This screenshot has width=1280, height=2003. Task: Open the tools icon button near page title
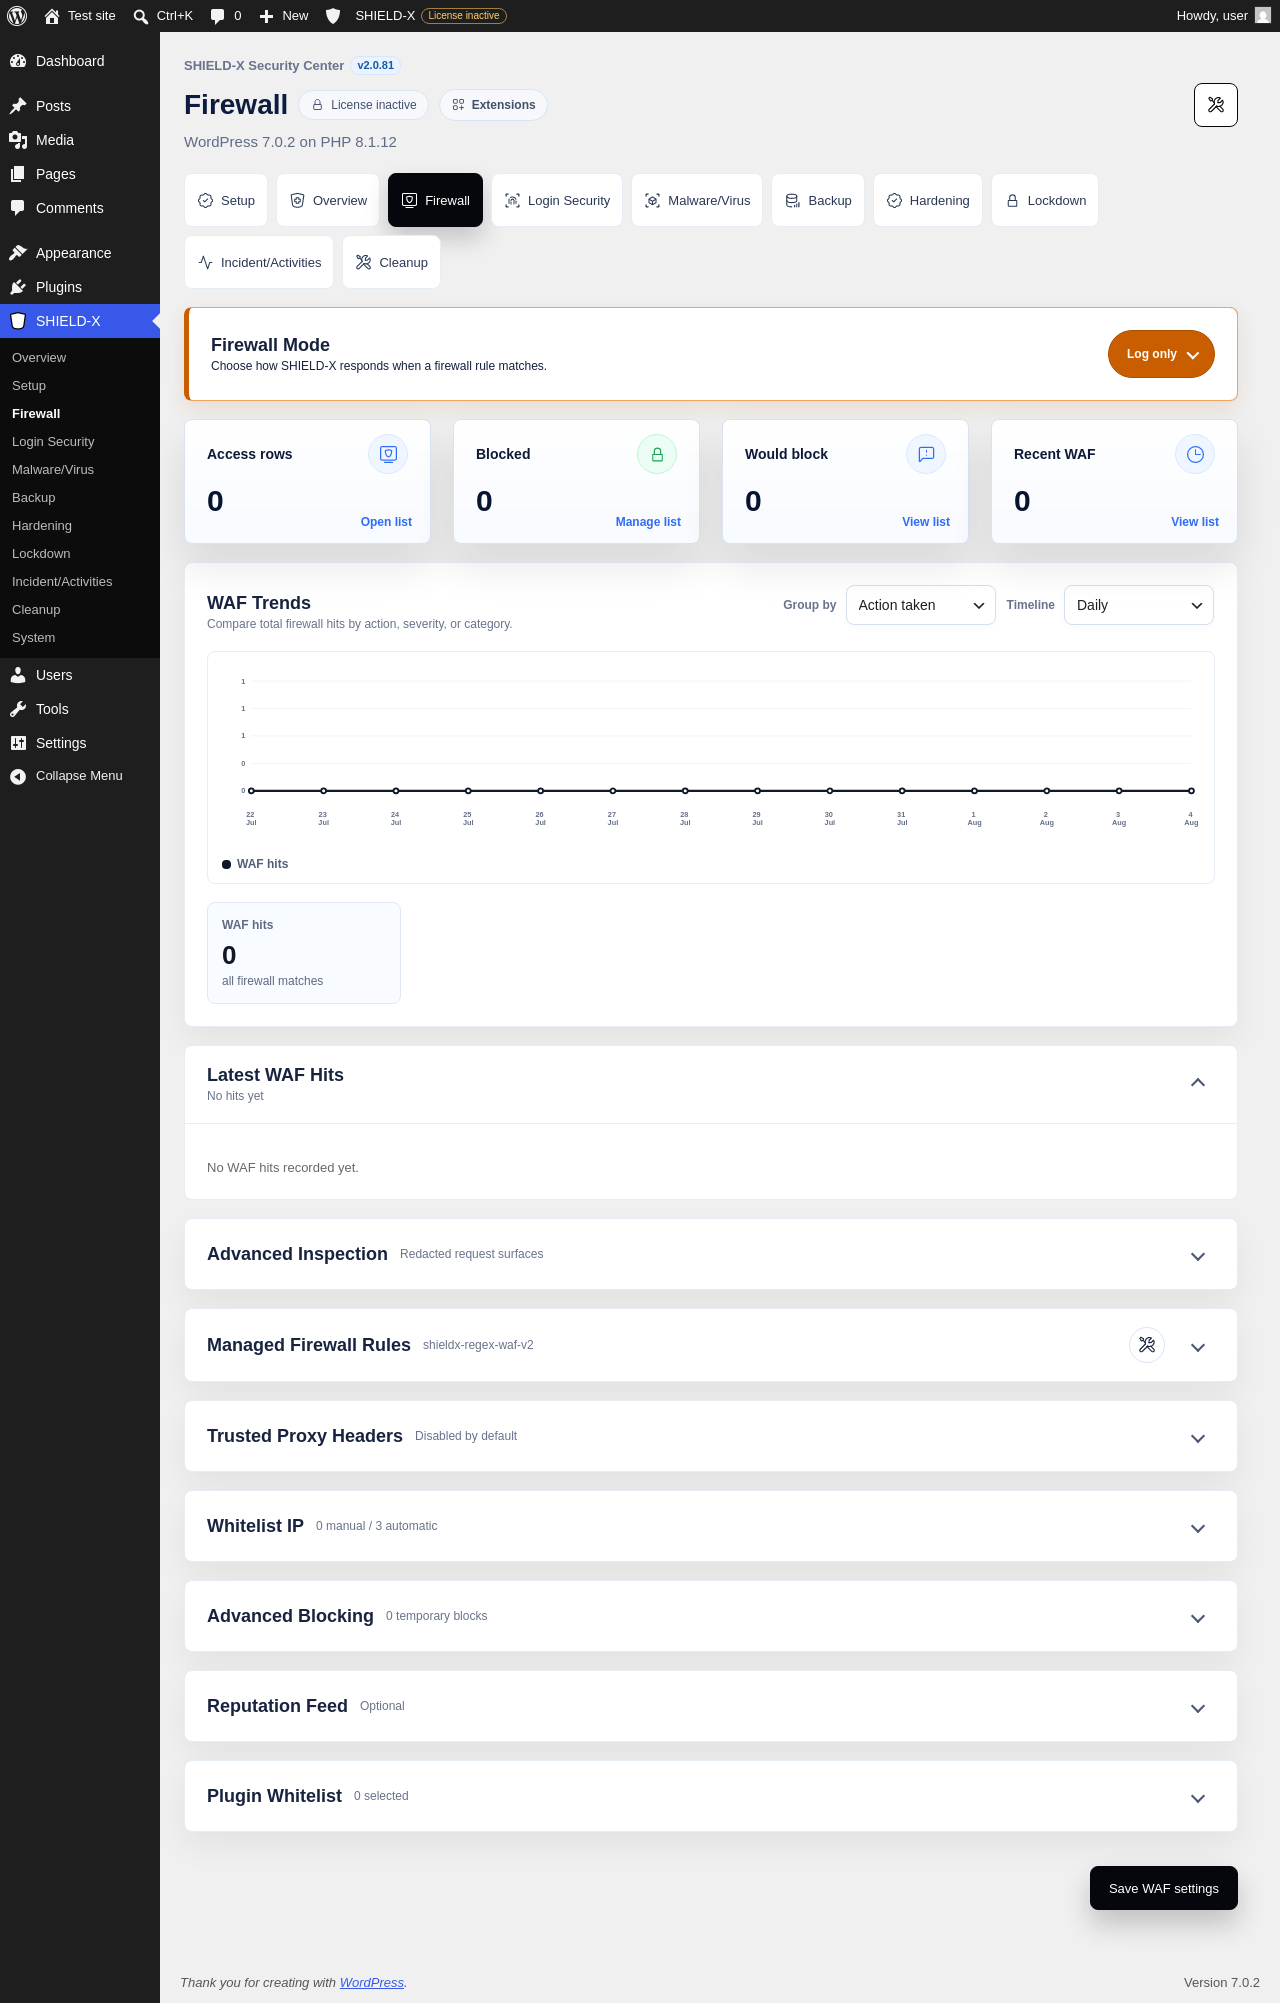[x=1216, y=105]
